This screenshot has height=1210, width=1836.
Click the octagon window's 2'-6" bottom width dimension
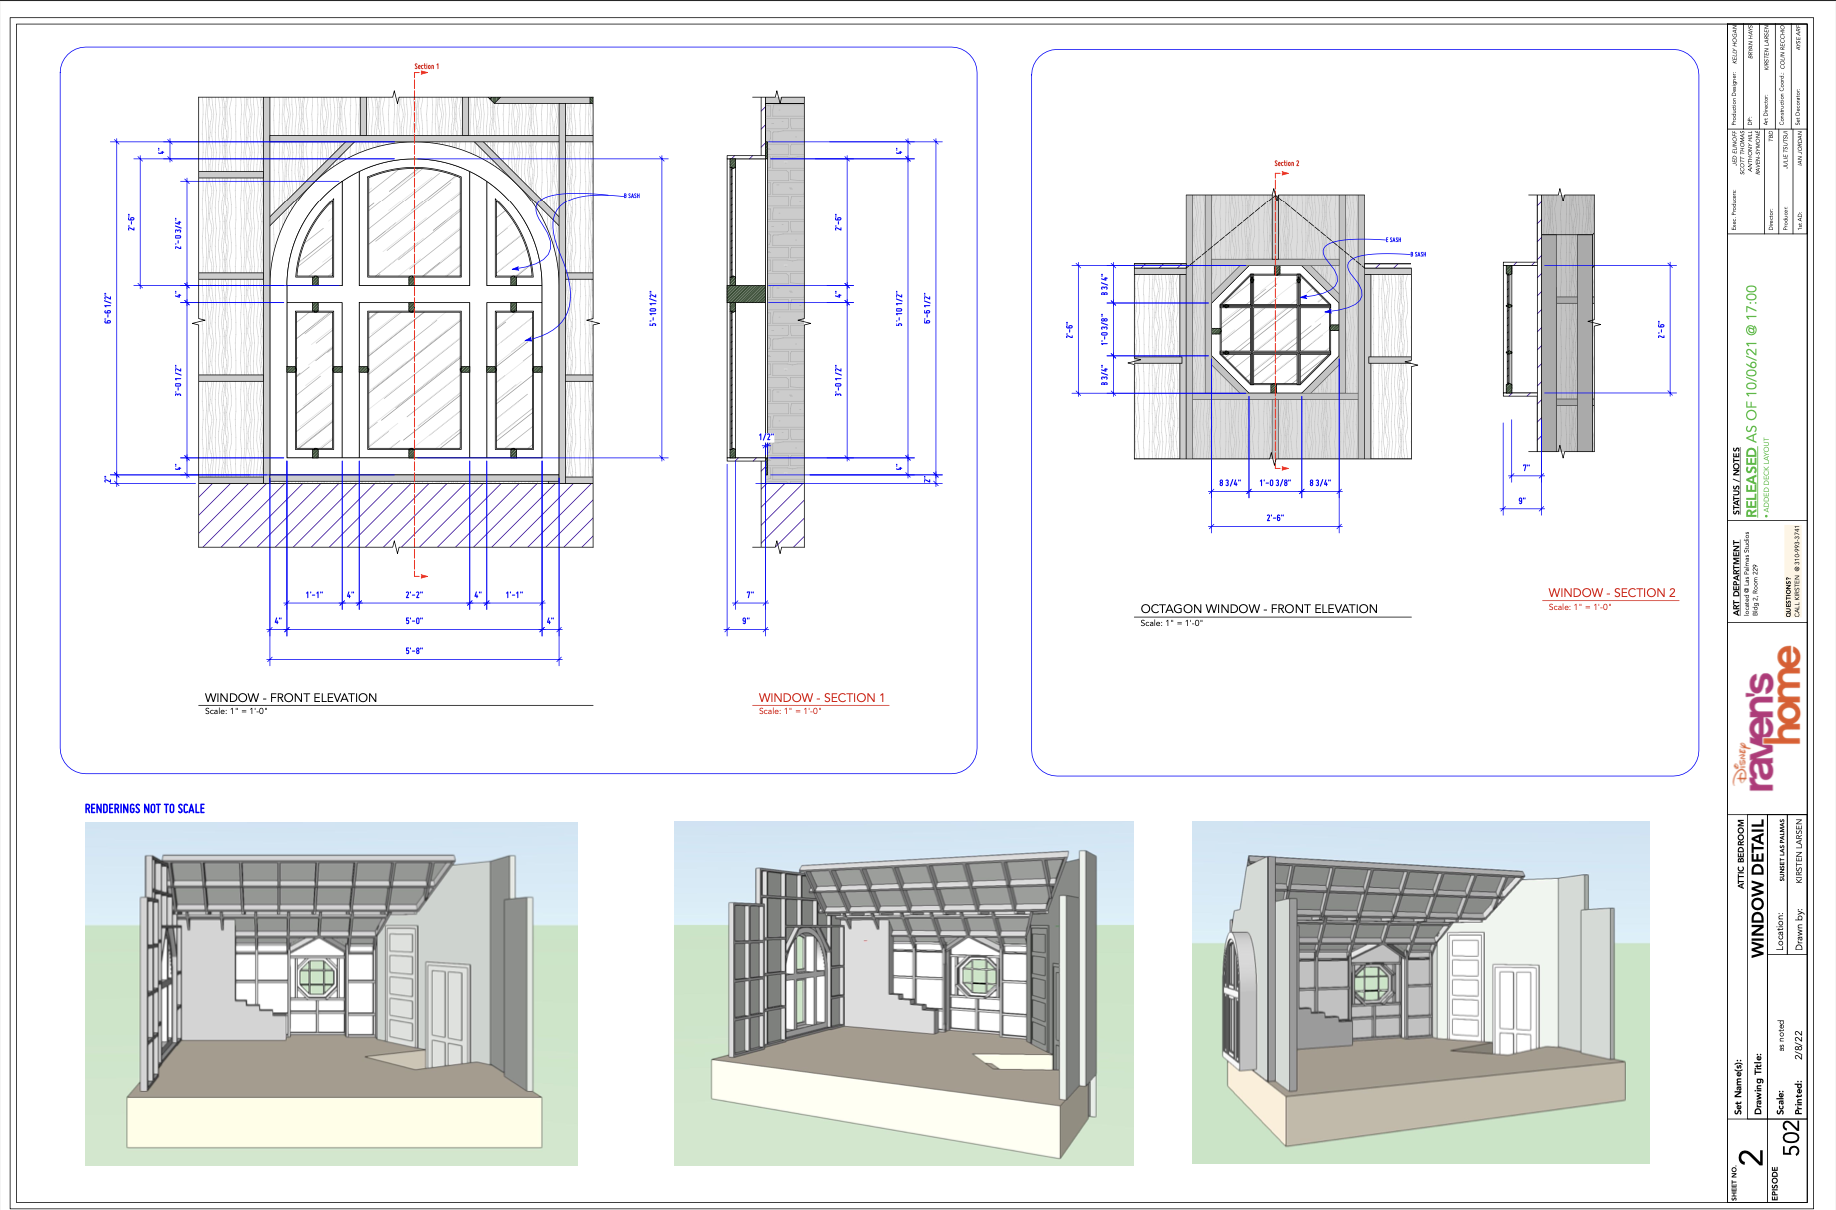click(x=1275, y=518)
